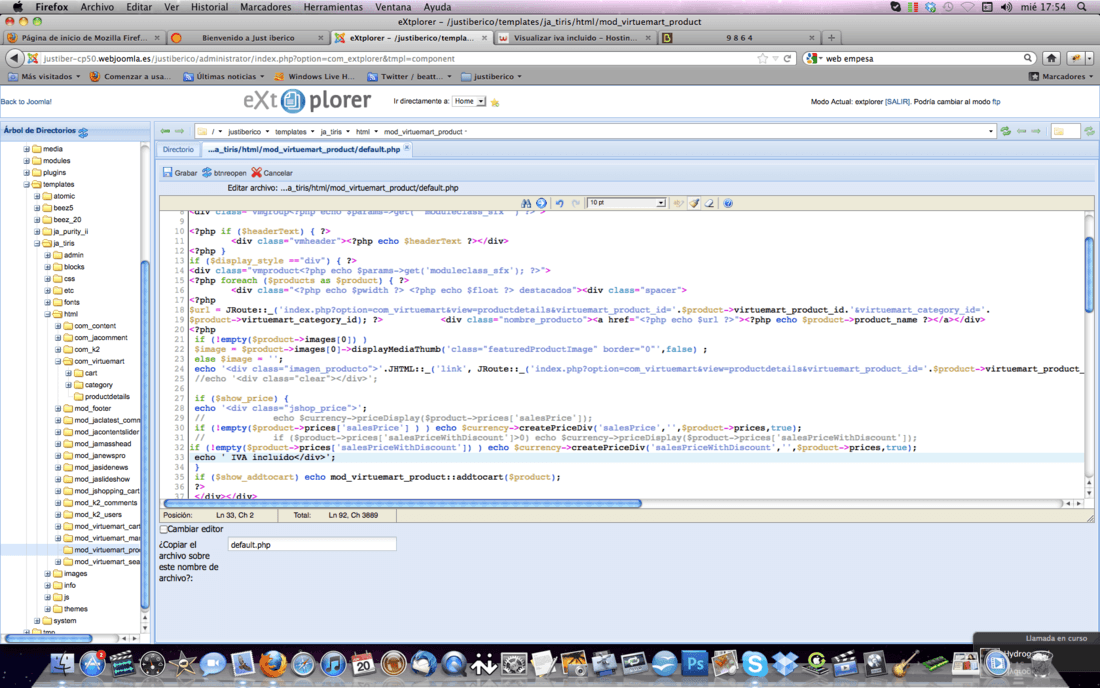
Task: Collapse the ja_tiris folder node
Action: click(x=37, y=243)
